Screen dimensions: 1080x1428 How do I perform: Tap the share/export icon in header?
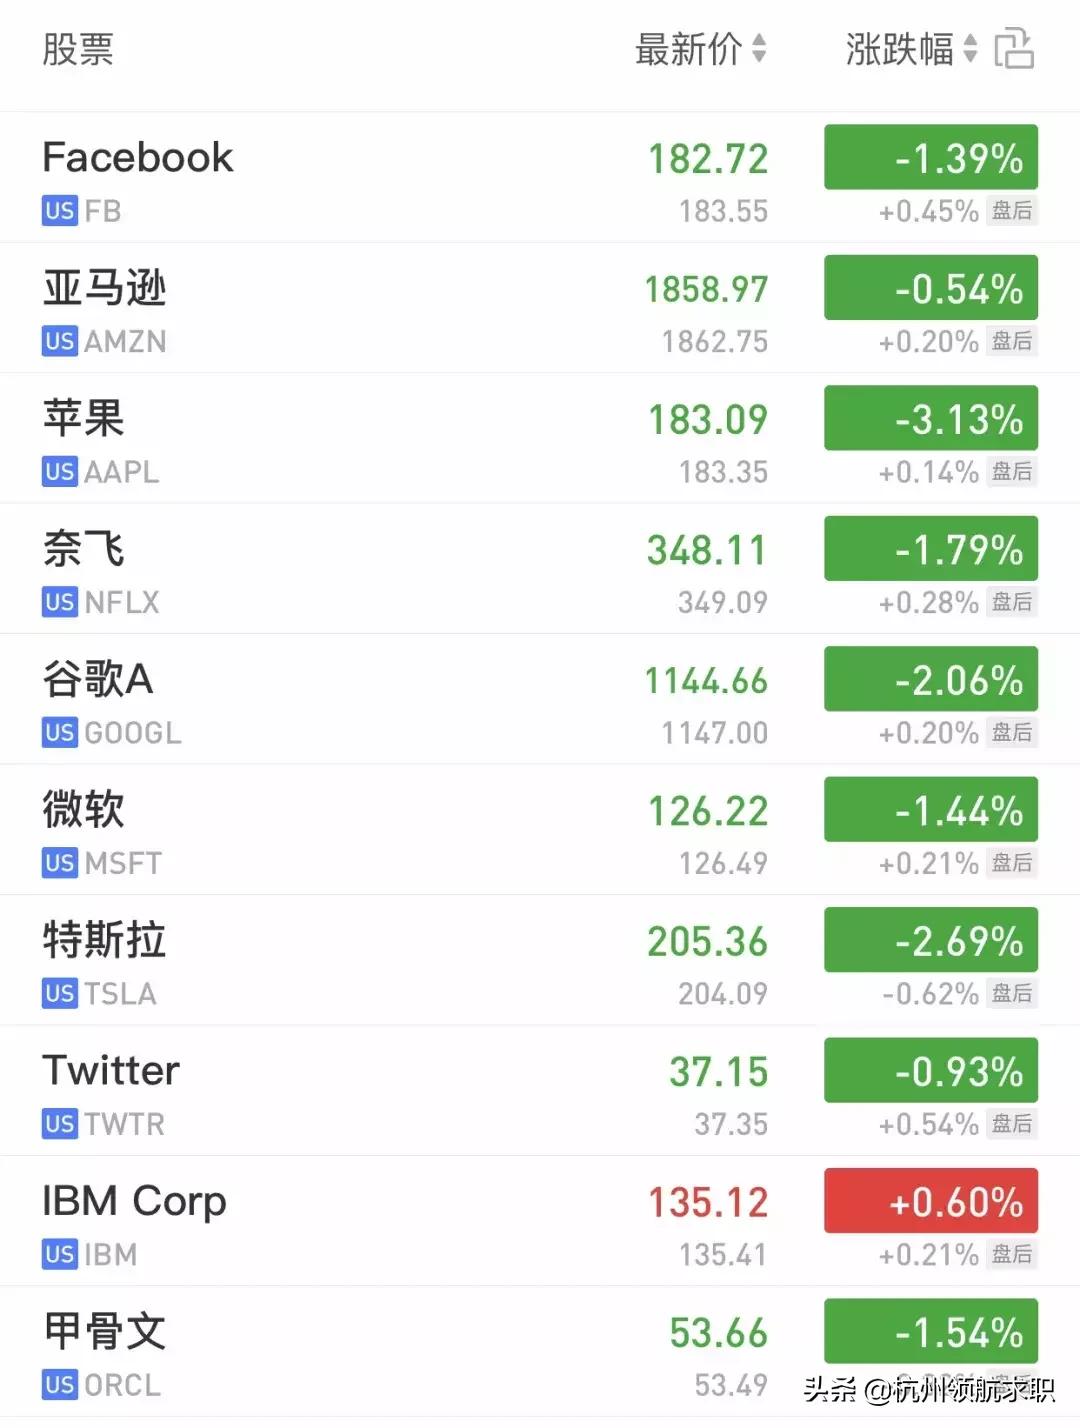(1013, 49)
